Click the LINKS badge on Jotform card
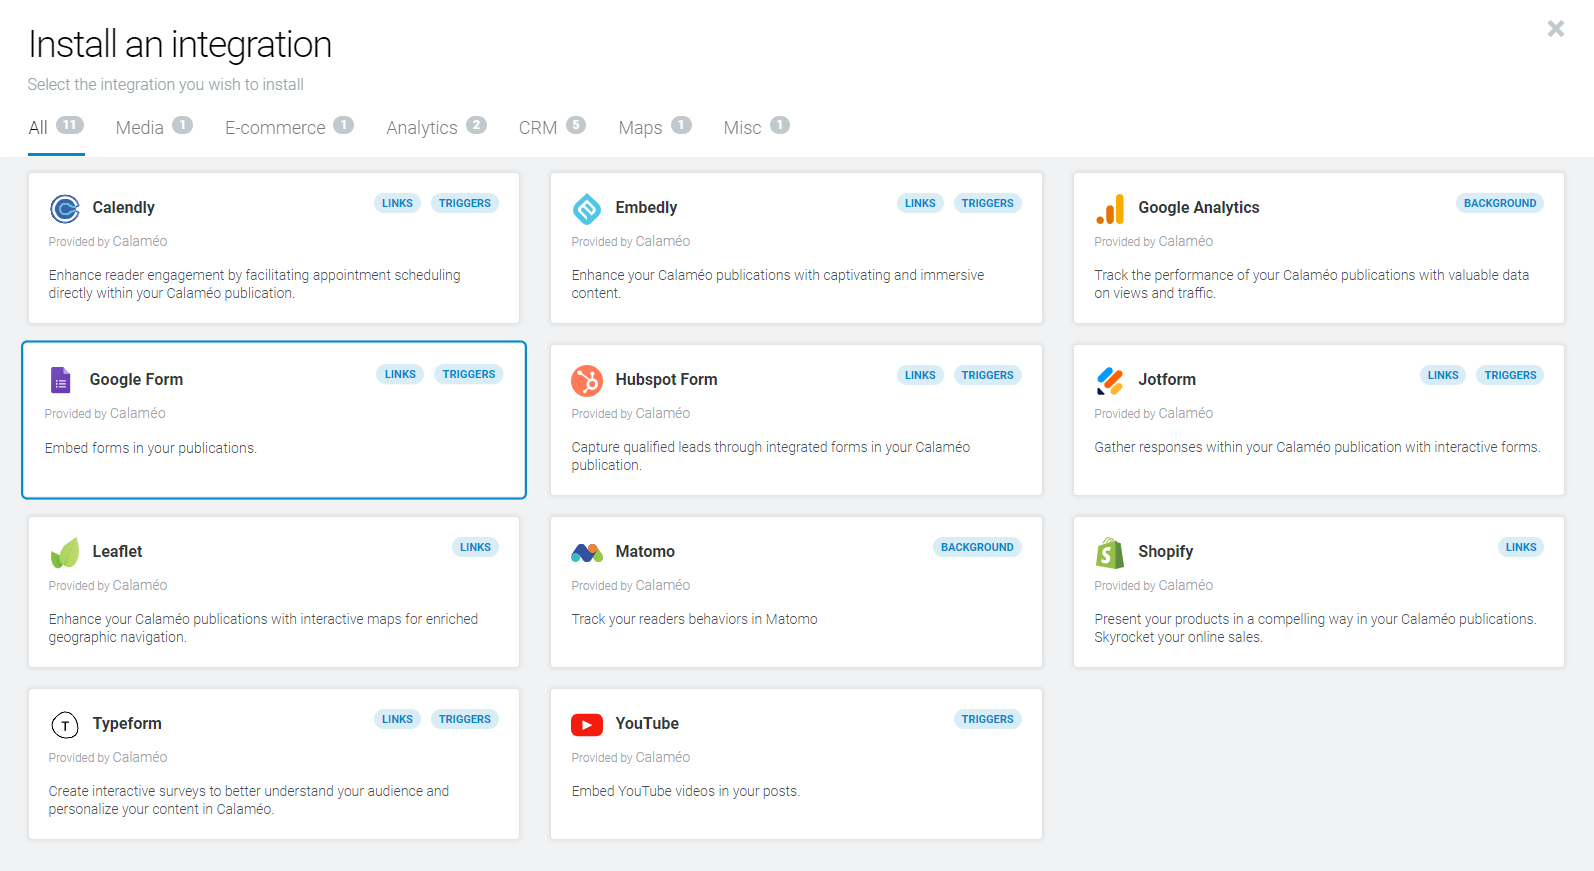This screenshot has height=871, width=1594. 1443,375
